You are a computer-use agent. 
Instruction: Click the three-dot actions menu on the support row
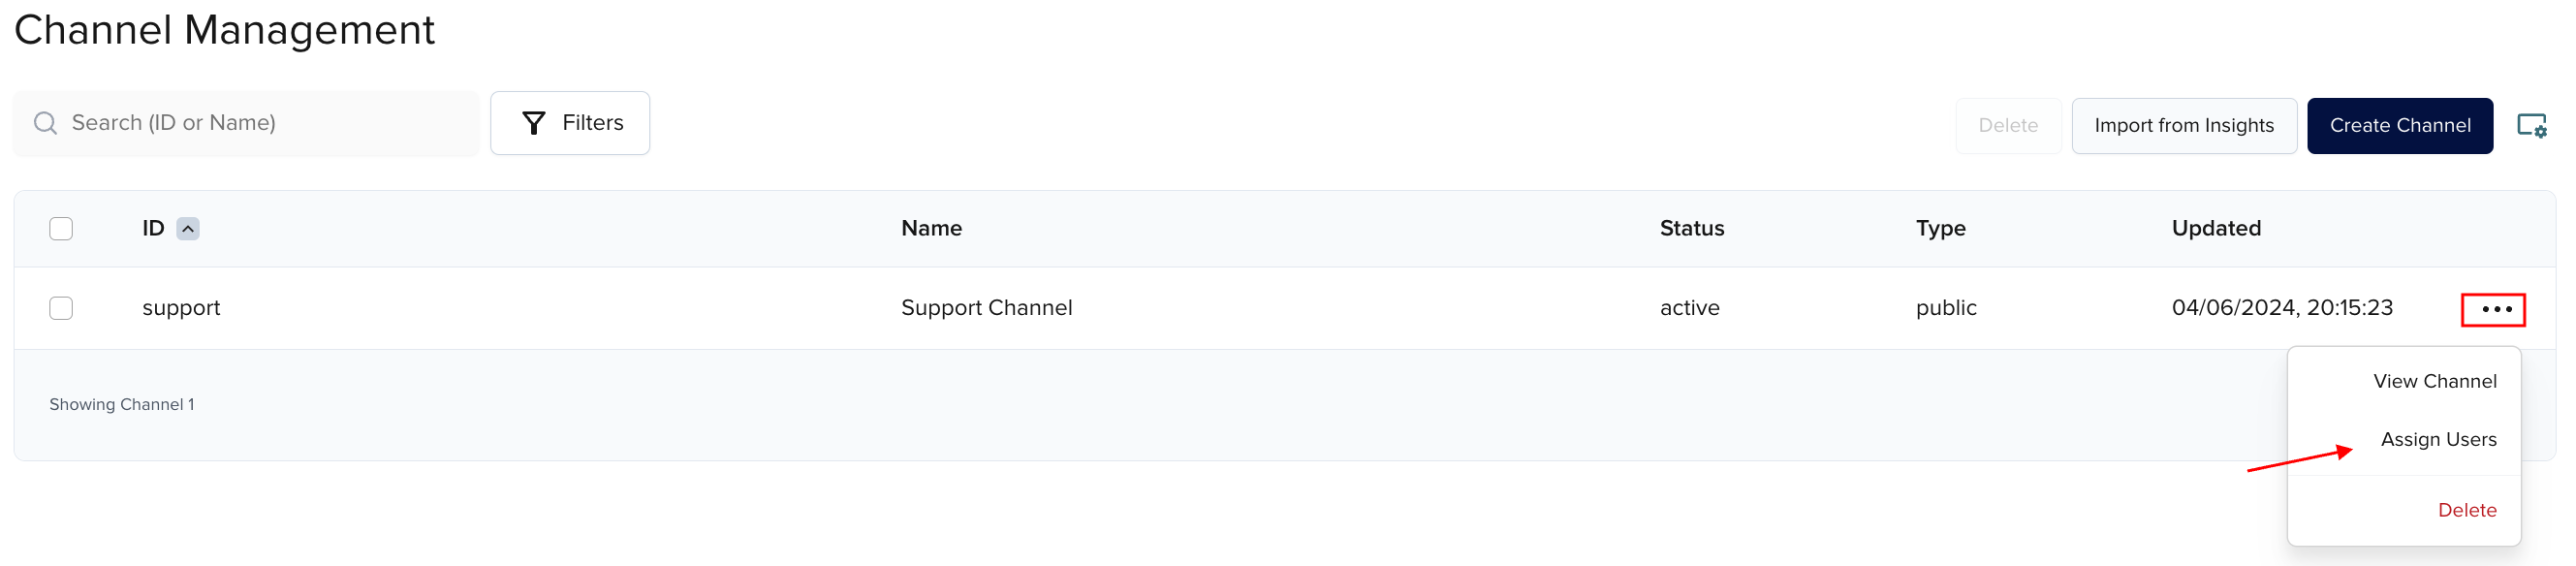2494,308
